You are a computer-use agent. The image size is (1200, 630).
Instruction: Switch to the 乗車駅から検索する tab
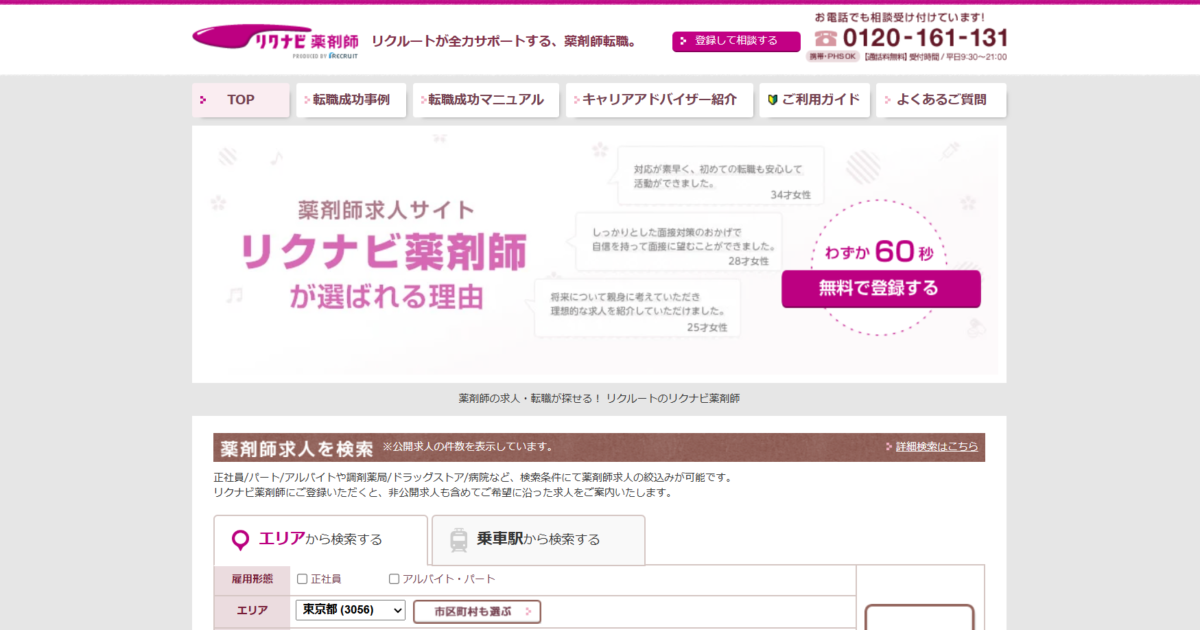538,540
